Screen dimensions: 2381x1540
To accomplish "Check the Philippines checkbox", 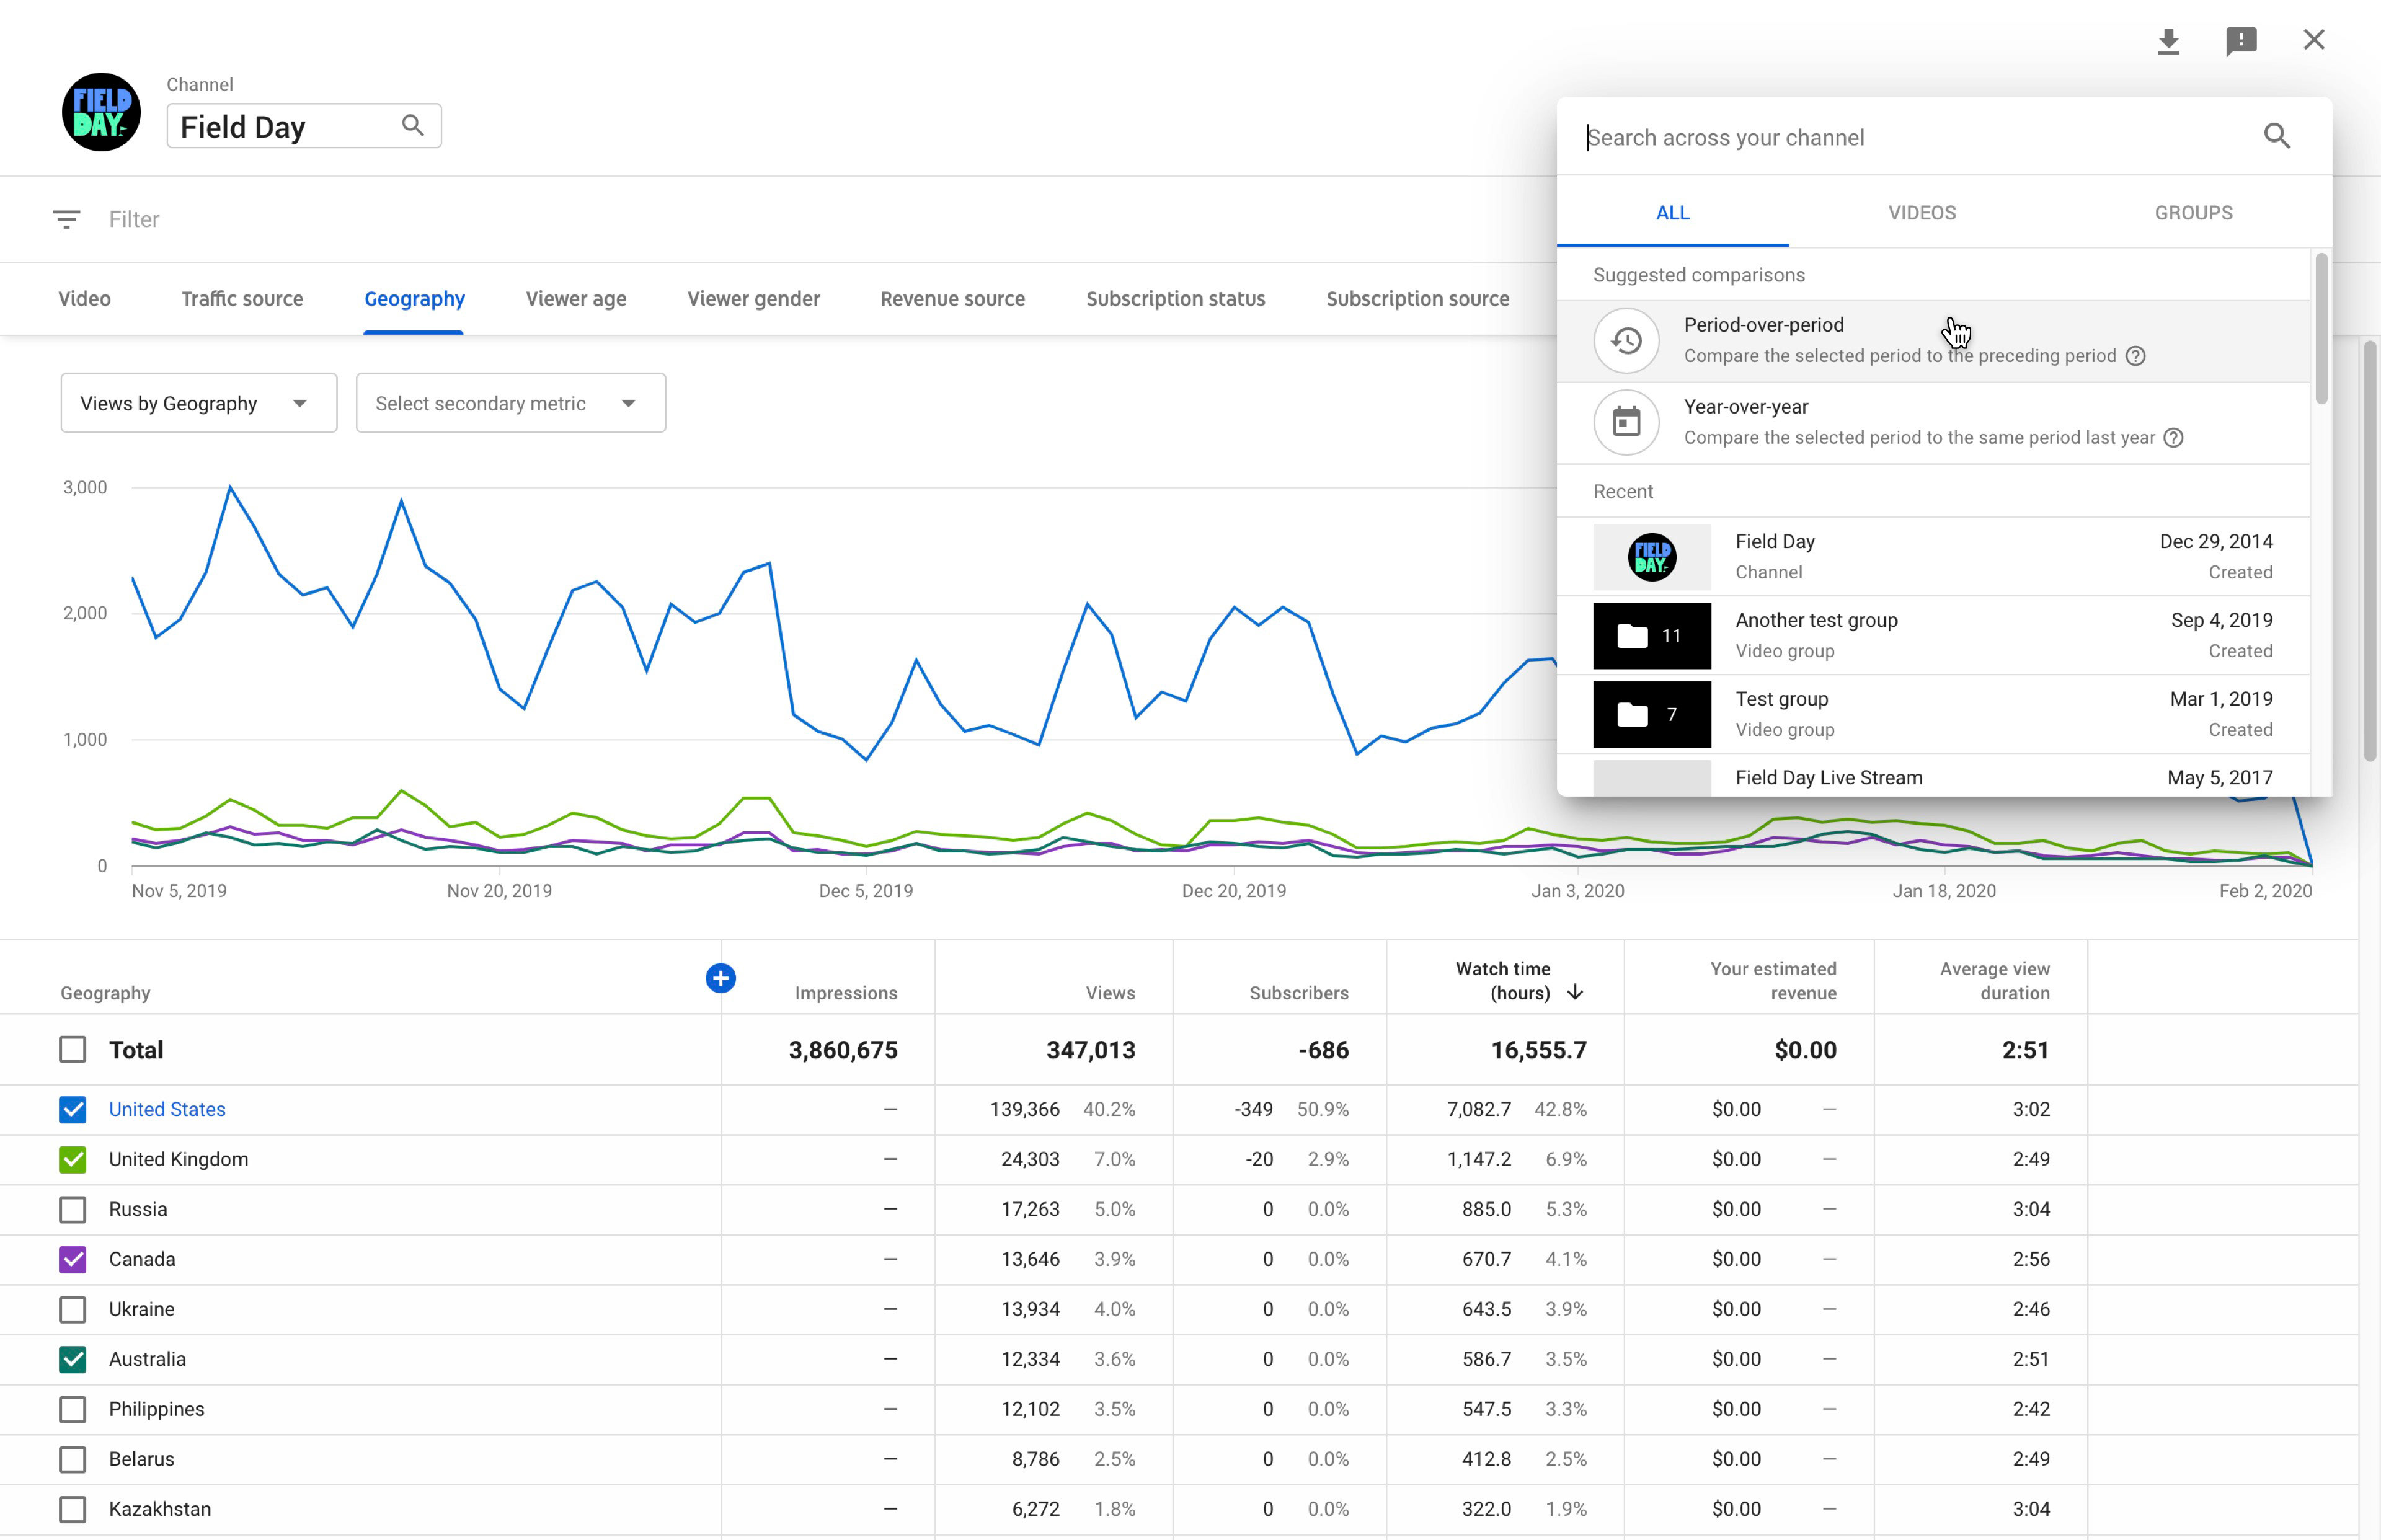I will [72, 1410].
